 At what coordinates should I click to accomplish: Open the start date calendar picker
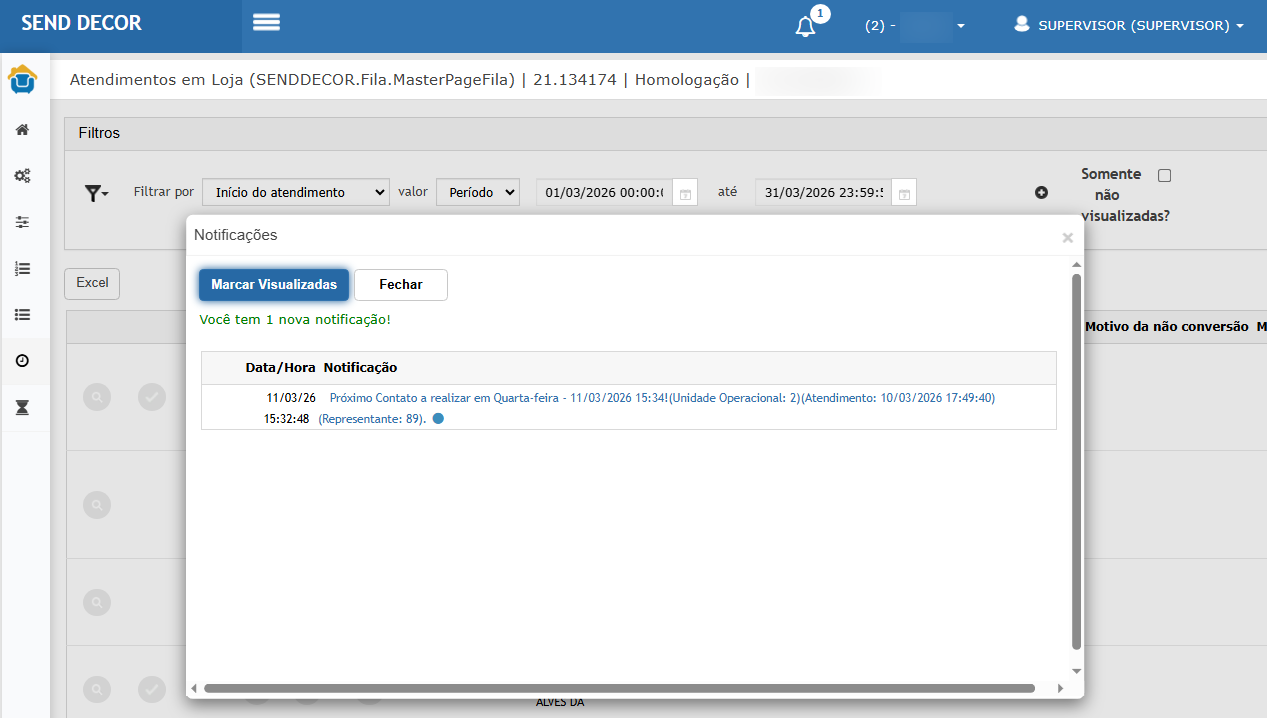click(685, 193)
